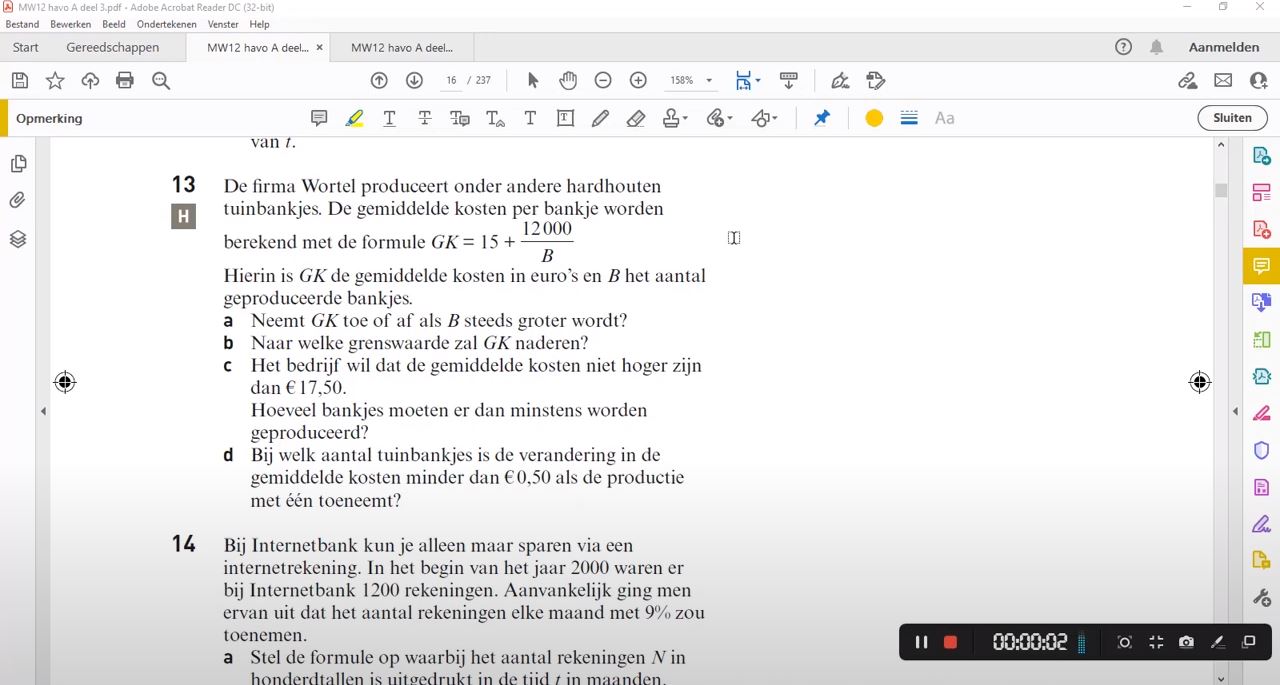Open the attach file paperclip dropdown
This screenshot has width=1280, height=685.
pyautogui.click(x=720, y=118)
